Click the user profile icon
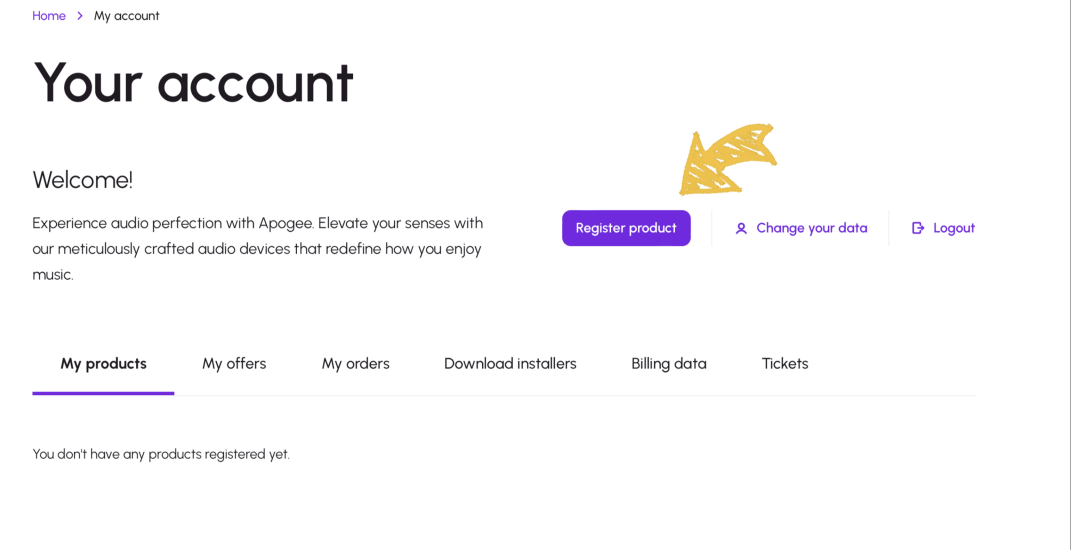 [x=741, y=228]
